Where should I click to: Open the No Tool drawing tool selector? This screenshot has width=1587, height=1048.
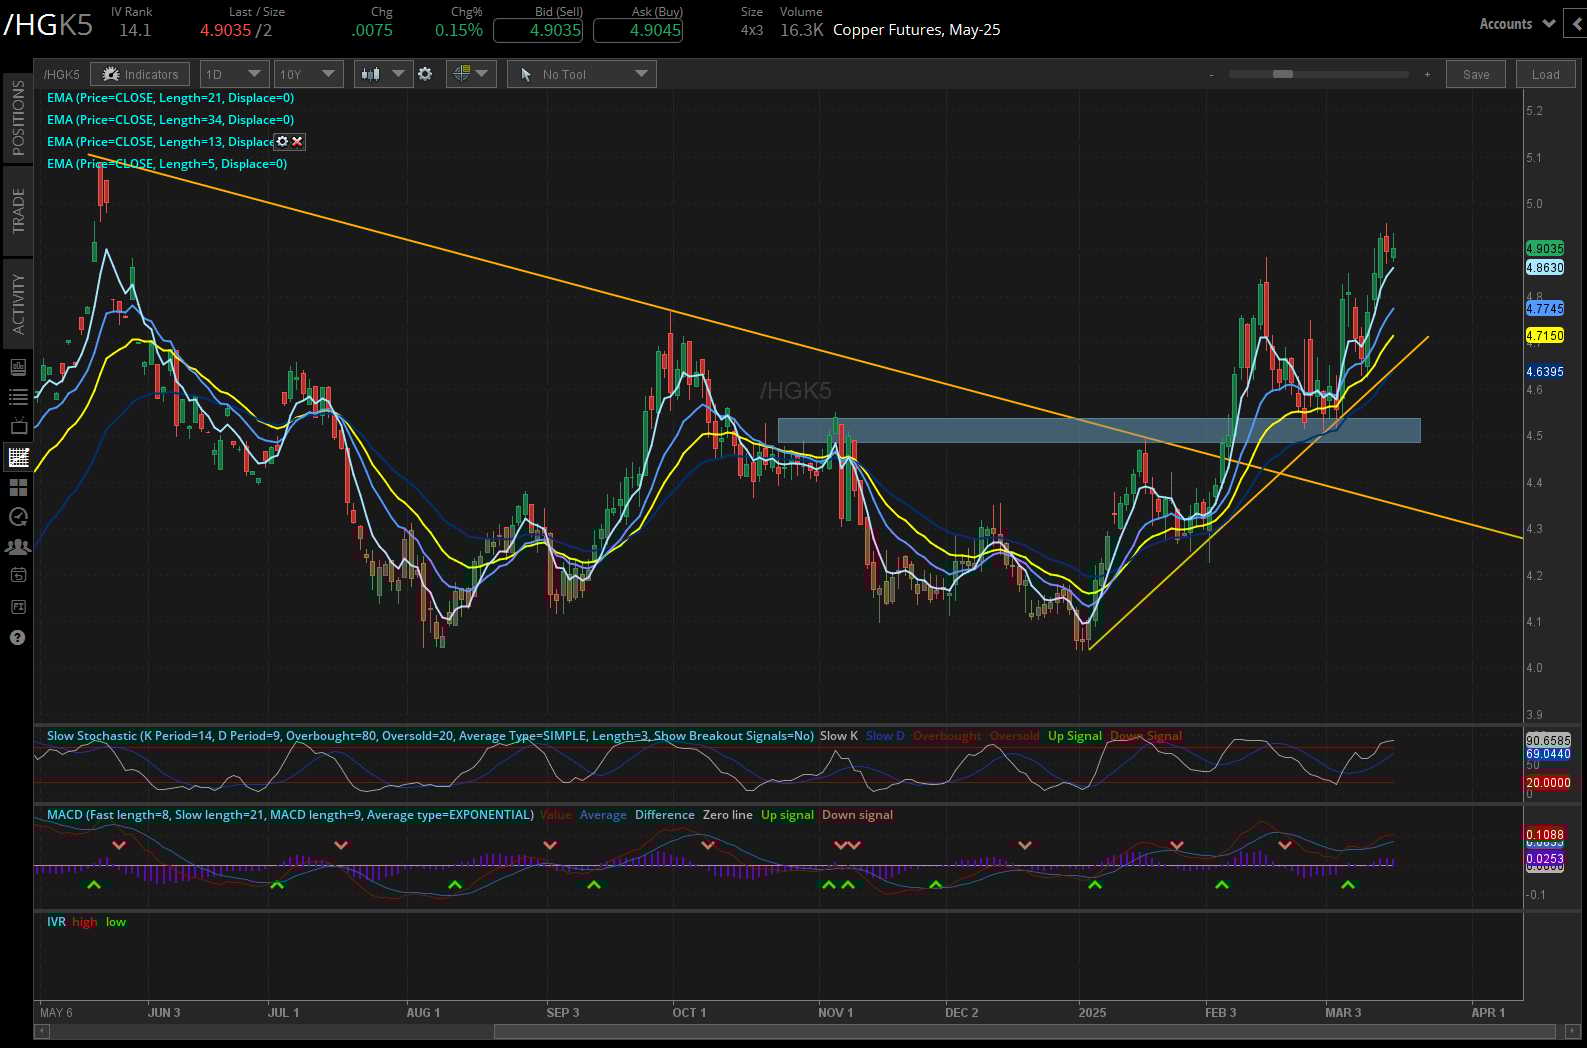tap(582, 74)
